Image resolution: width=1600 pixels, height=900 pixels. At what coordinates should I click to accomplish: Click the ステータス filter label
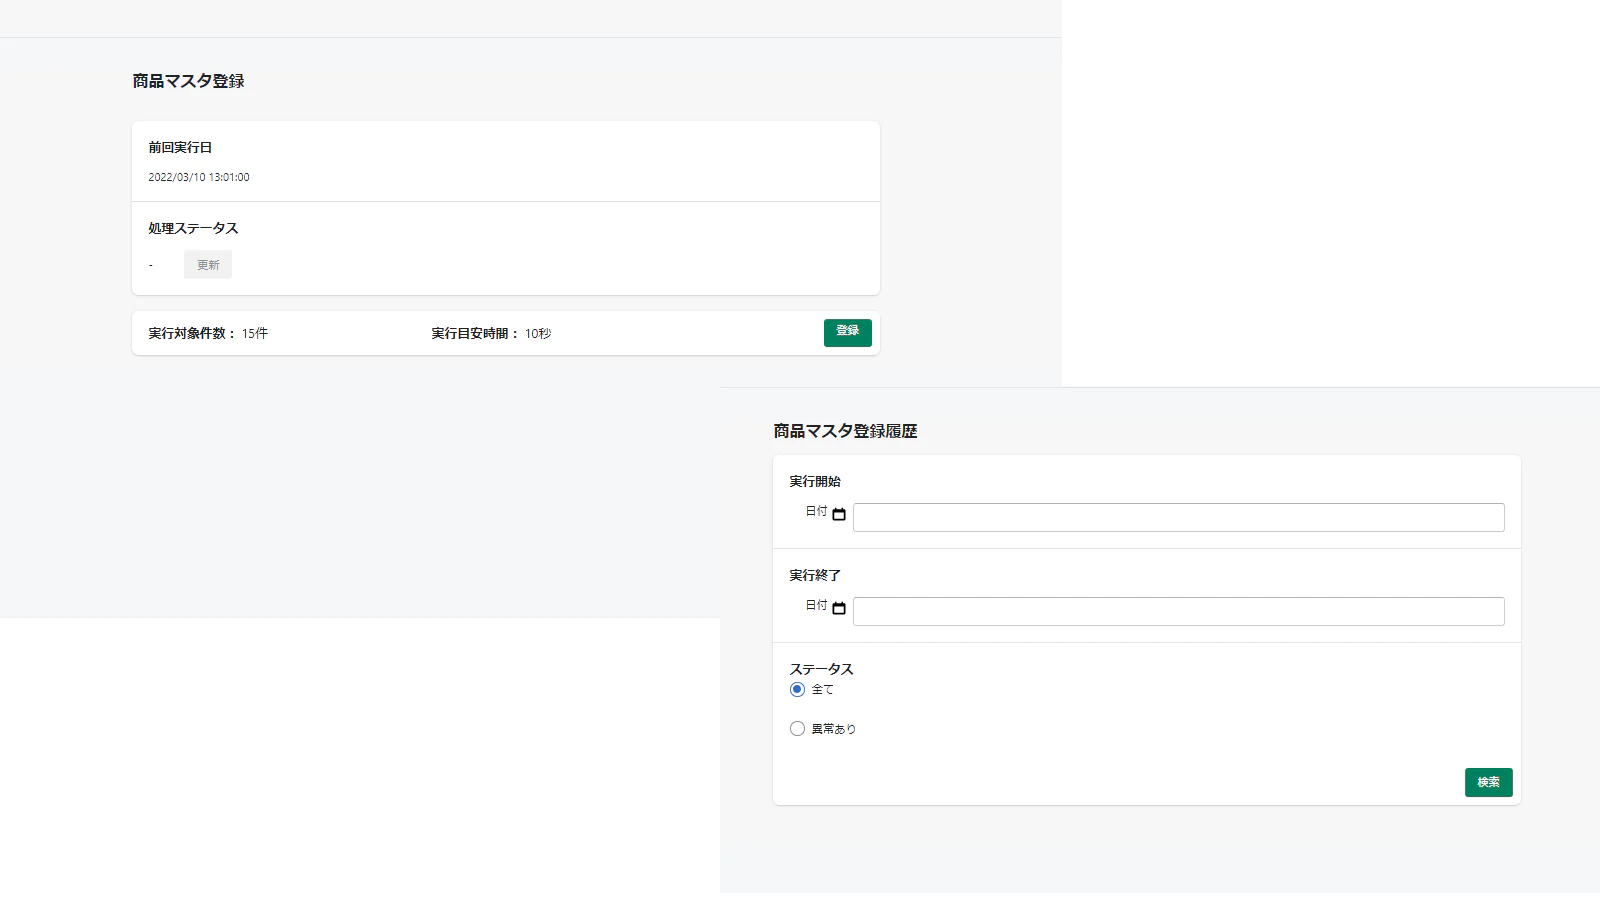[821, 669]
